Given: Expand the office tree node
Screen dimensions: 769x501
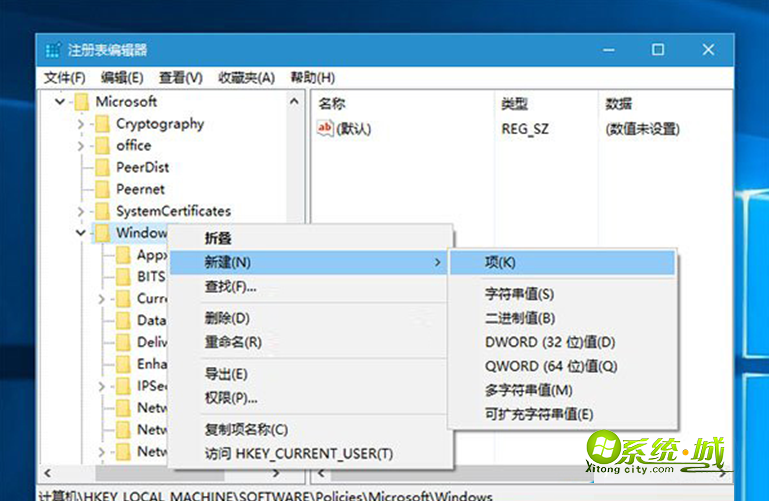Looking at the screenshot, I should tap(81, 146).
